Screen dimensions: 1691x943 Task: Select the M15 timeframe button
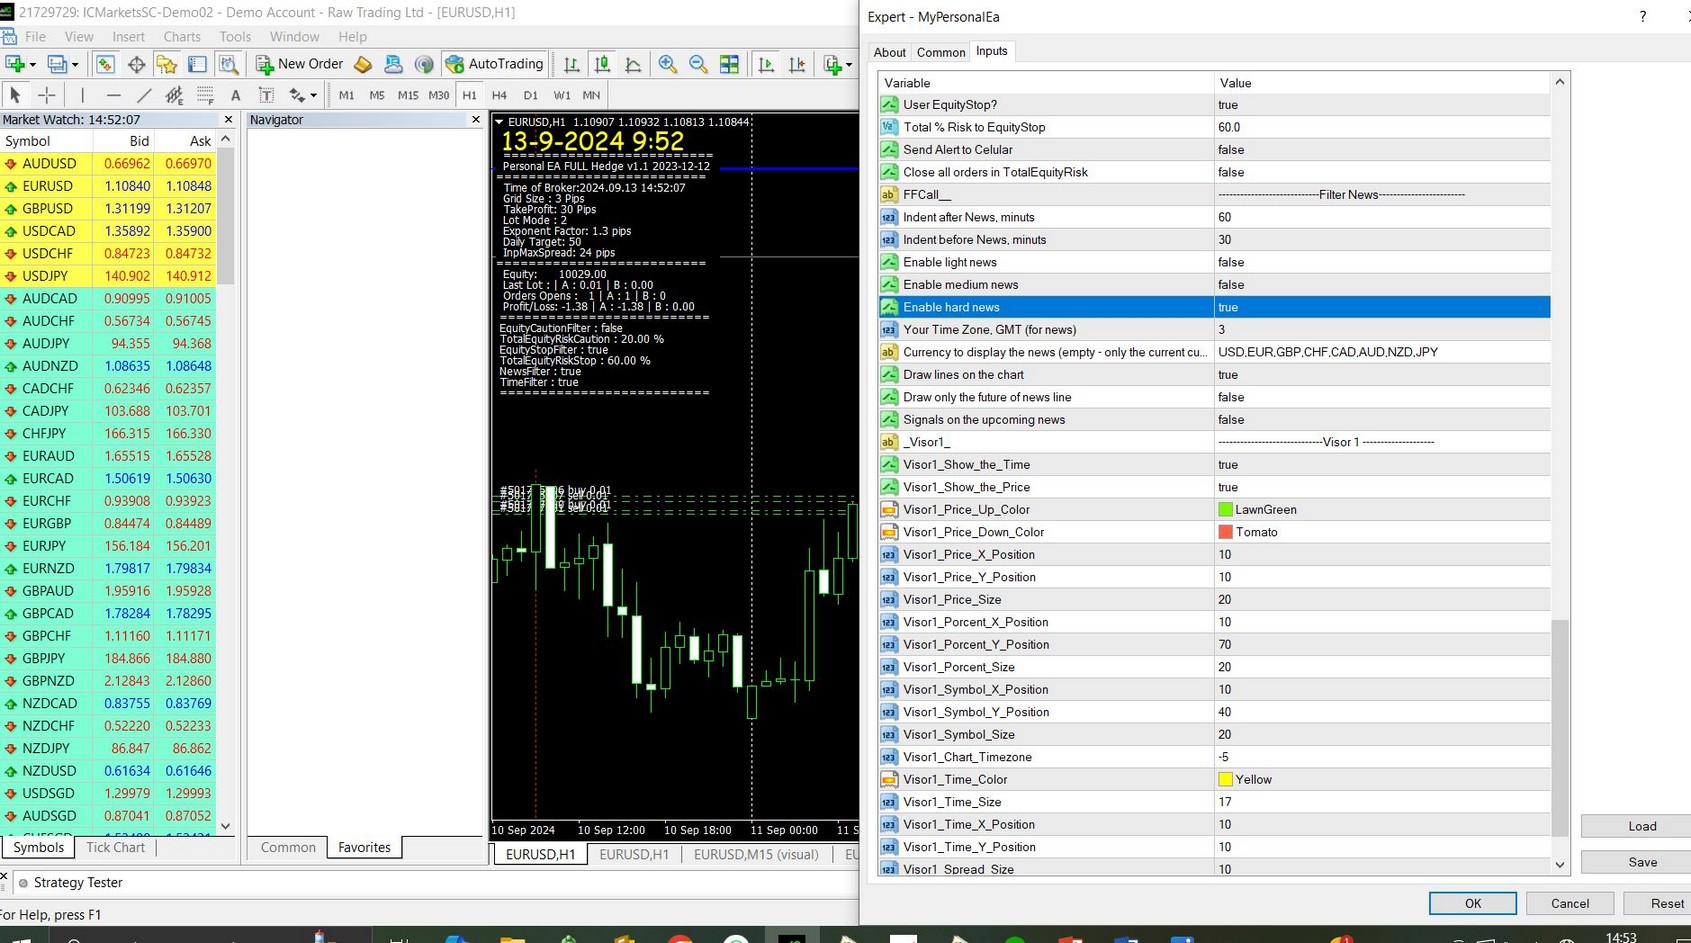(407, 95)
